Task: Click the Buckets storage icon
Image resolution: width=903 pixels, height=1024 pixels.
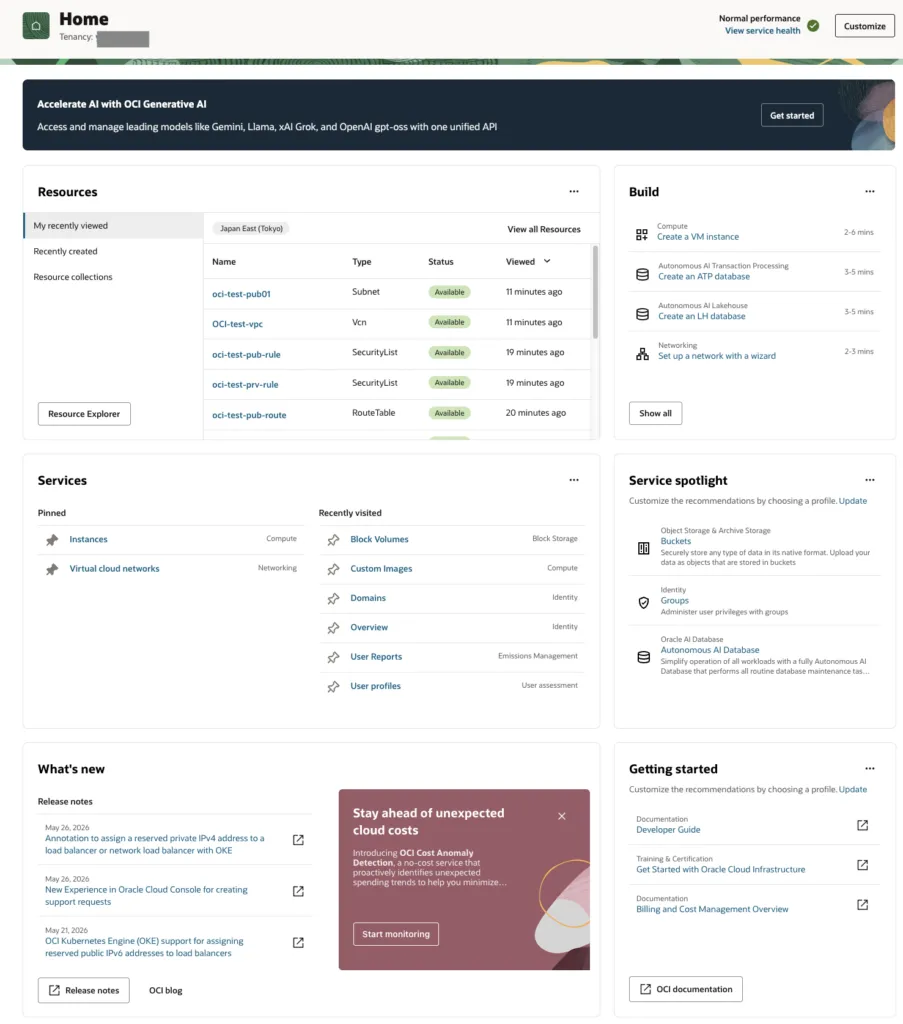Action: tap(644, 548)
